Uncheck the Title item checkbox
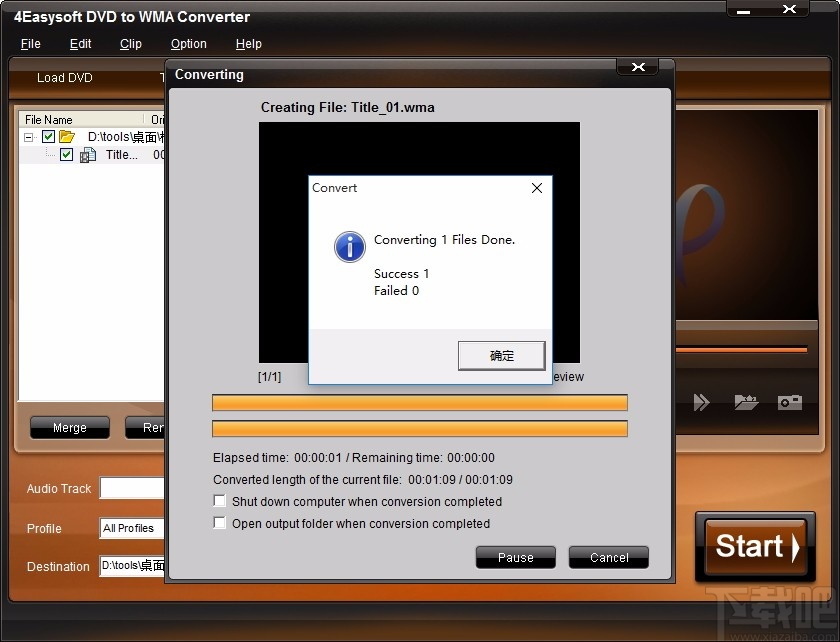 pyautogui.click(x=66, y=155)
